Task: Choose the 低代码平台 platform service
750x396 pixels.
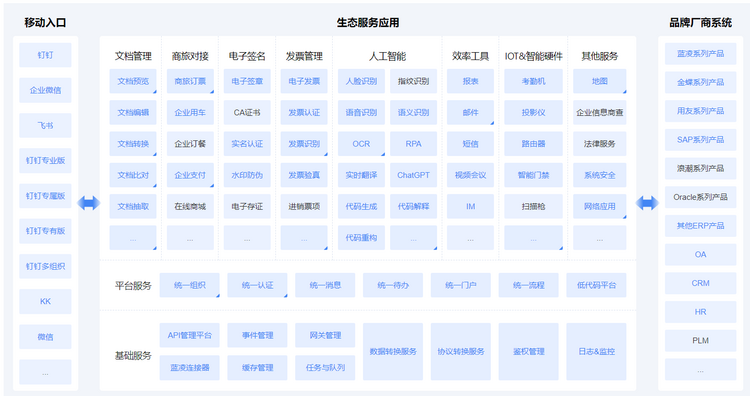Action: pos(596,285)
